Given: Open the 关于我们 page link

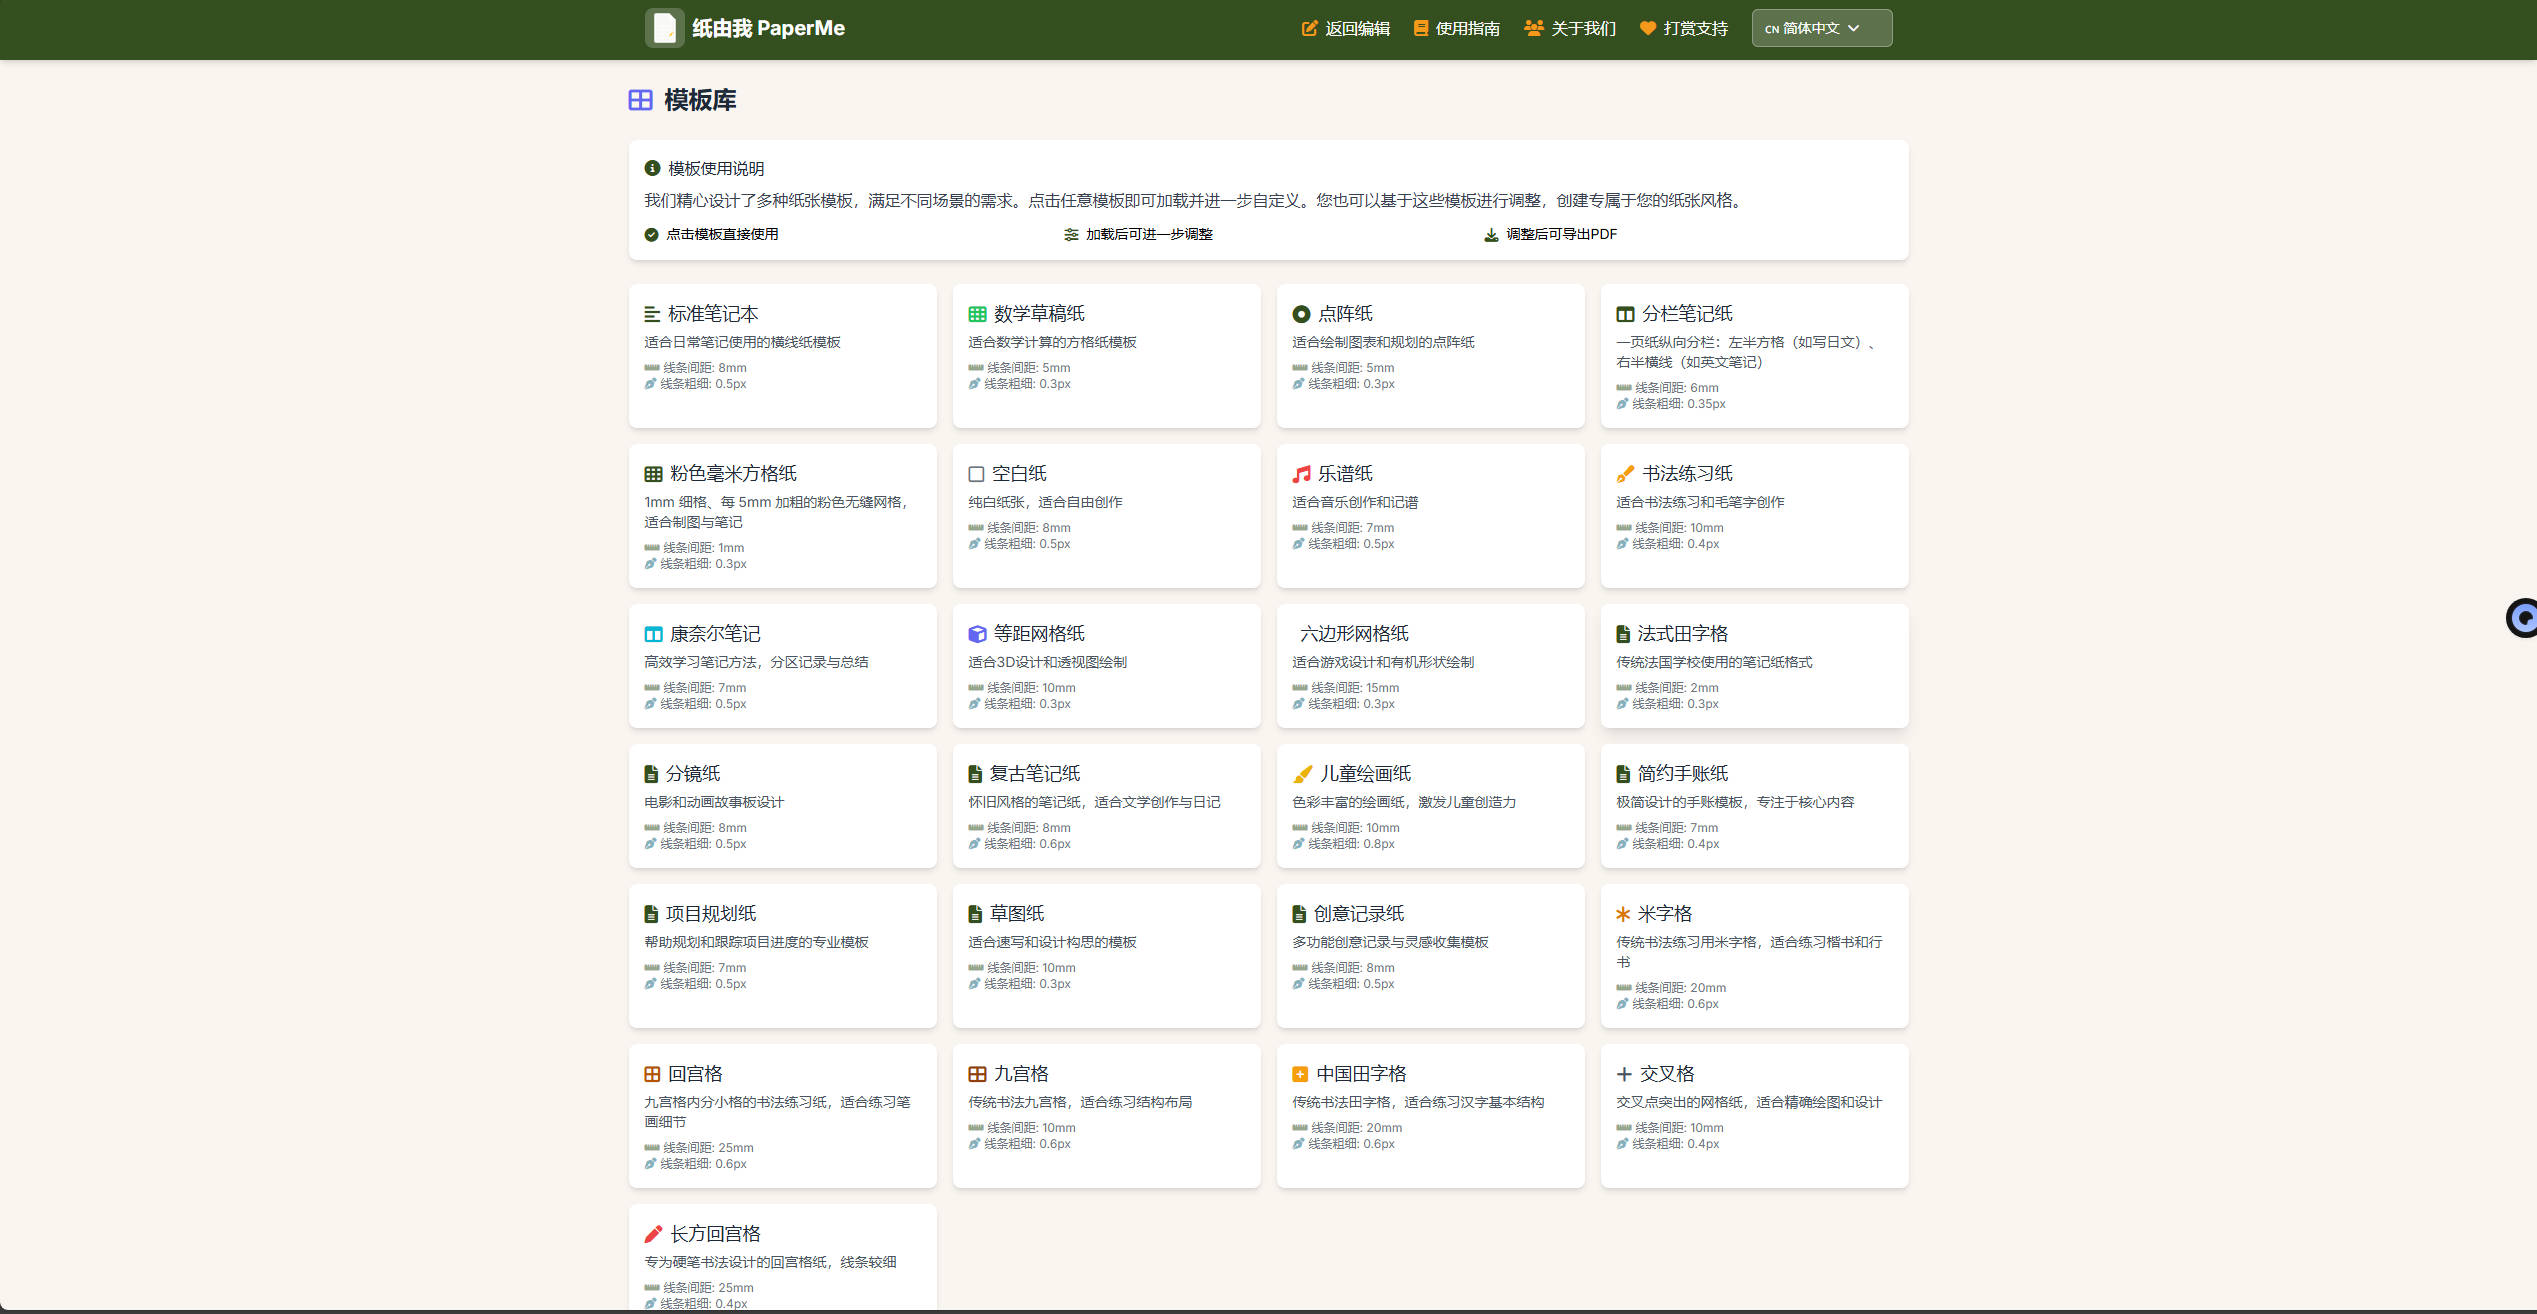Looking at the screenshot, I should tap(1569, 28).
